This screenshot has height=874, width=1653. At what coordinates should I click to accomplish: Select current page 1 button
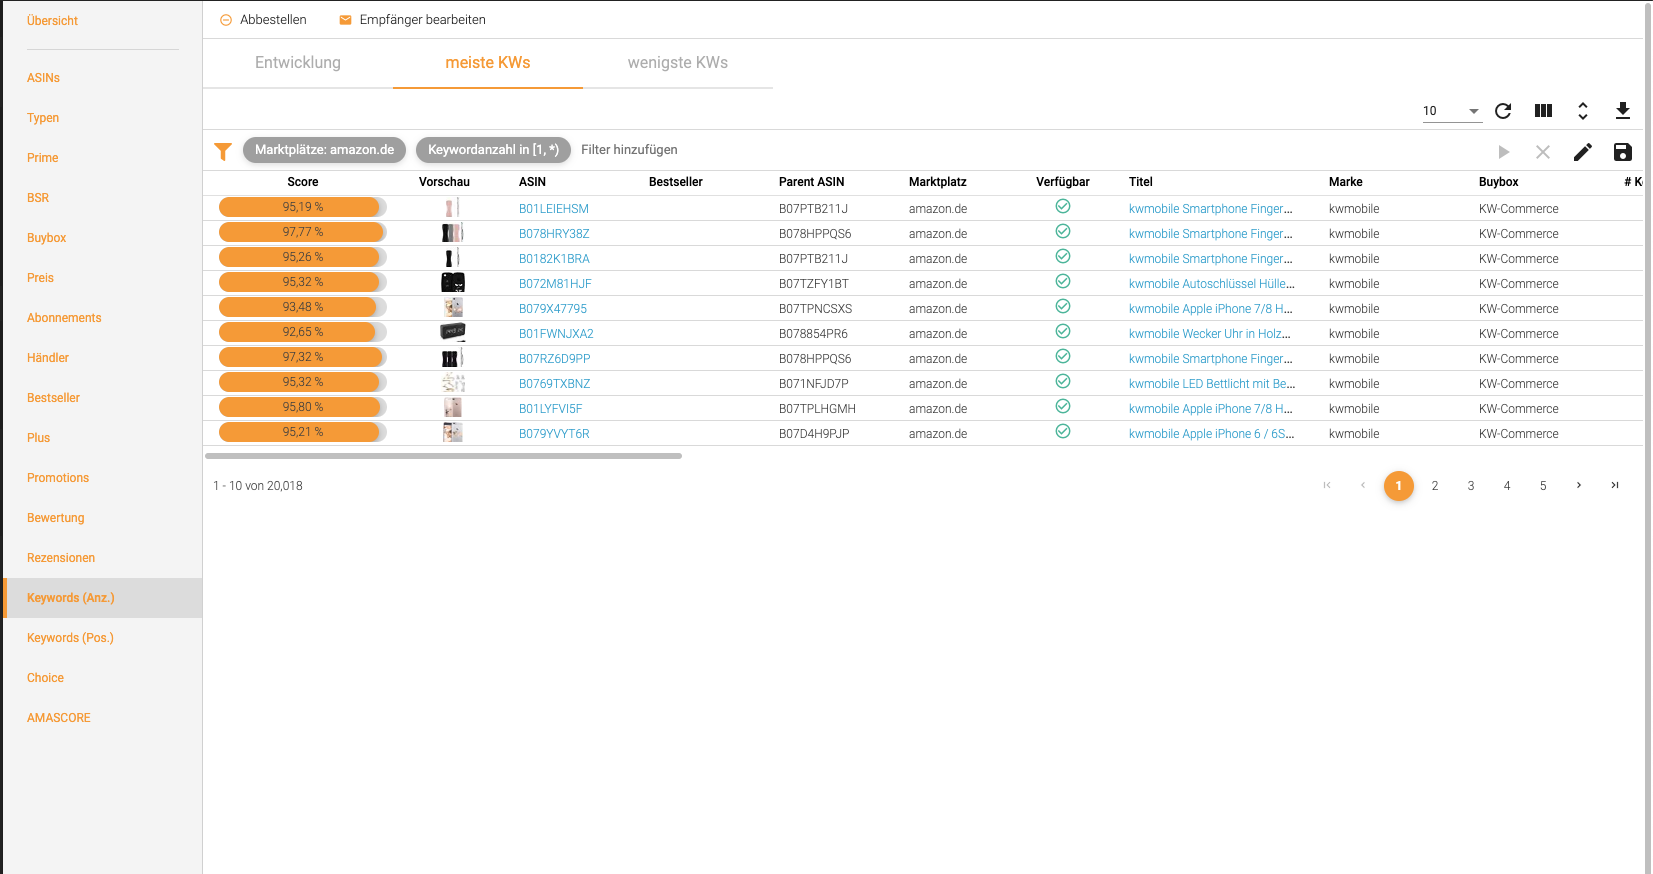tap(1399, 486)
